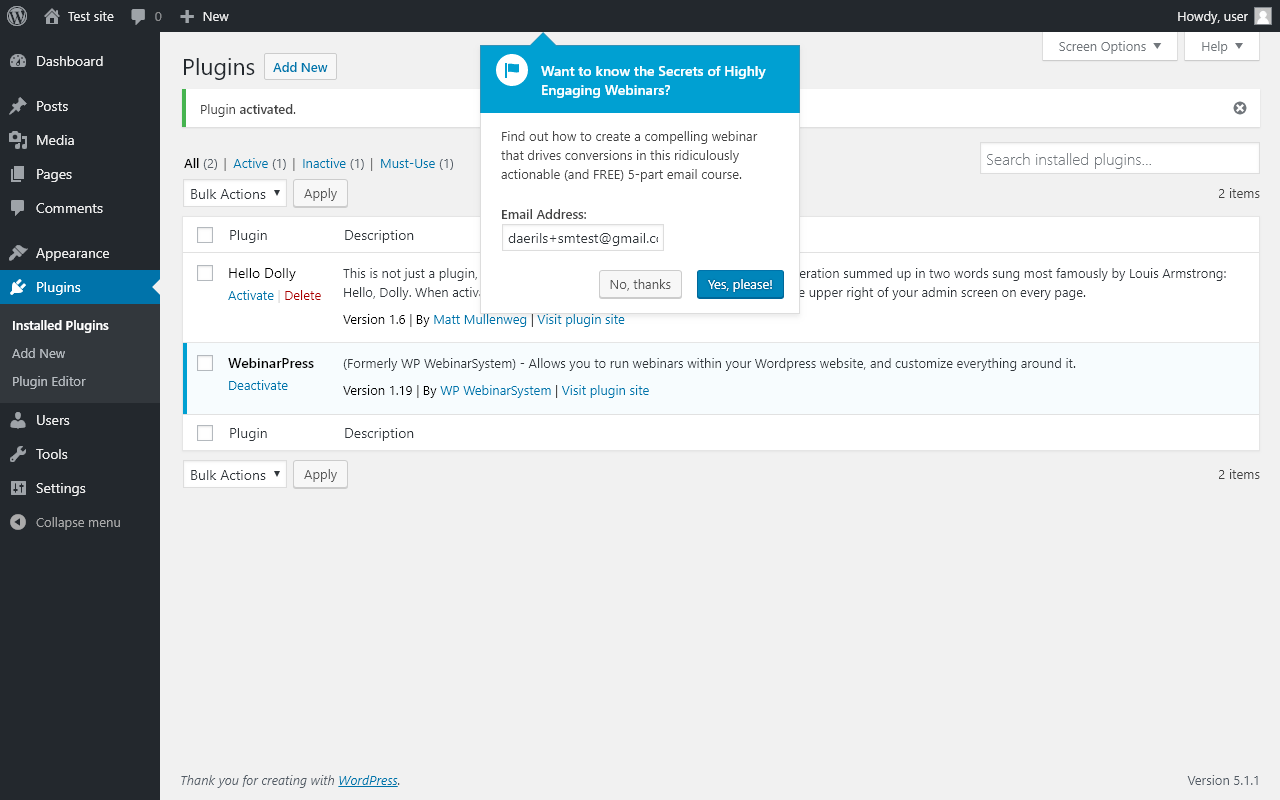Click the Appearance paintbrush icon
Image resolution: width=1280 pixels, height=800 pixels.
18,253
